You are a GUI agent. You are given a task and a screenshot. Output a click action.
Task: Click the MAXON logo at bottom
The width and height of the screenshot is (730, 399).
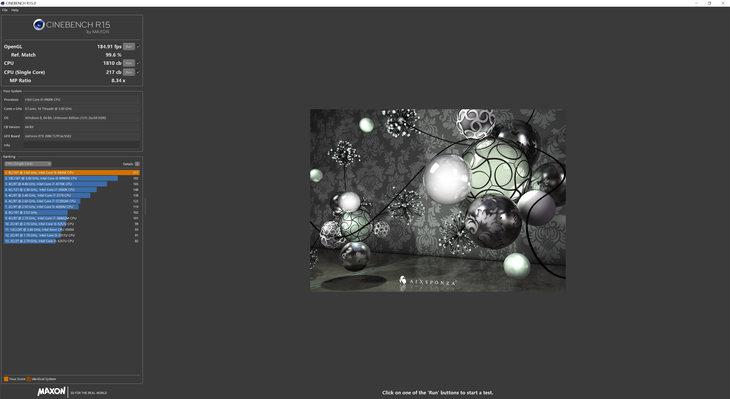[51, 392]
